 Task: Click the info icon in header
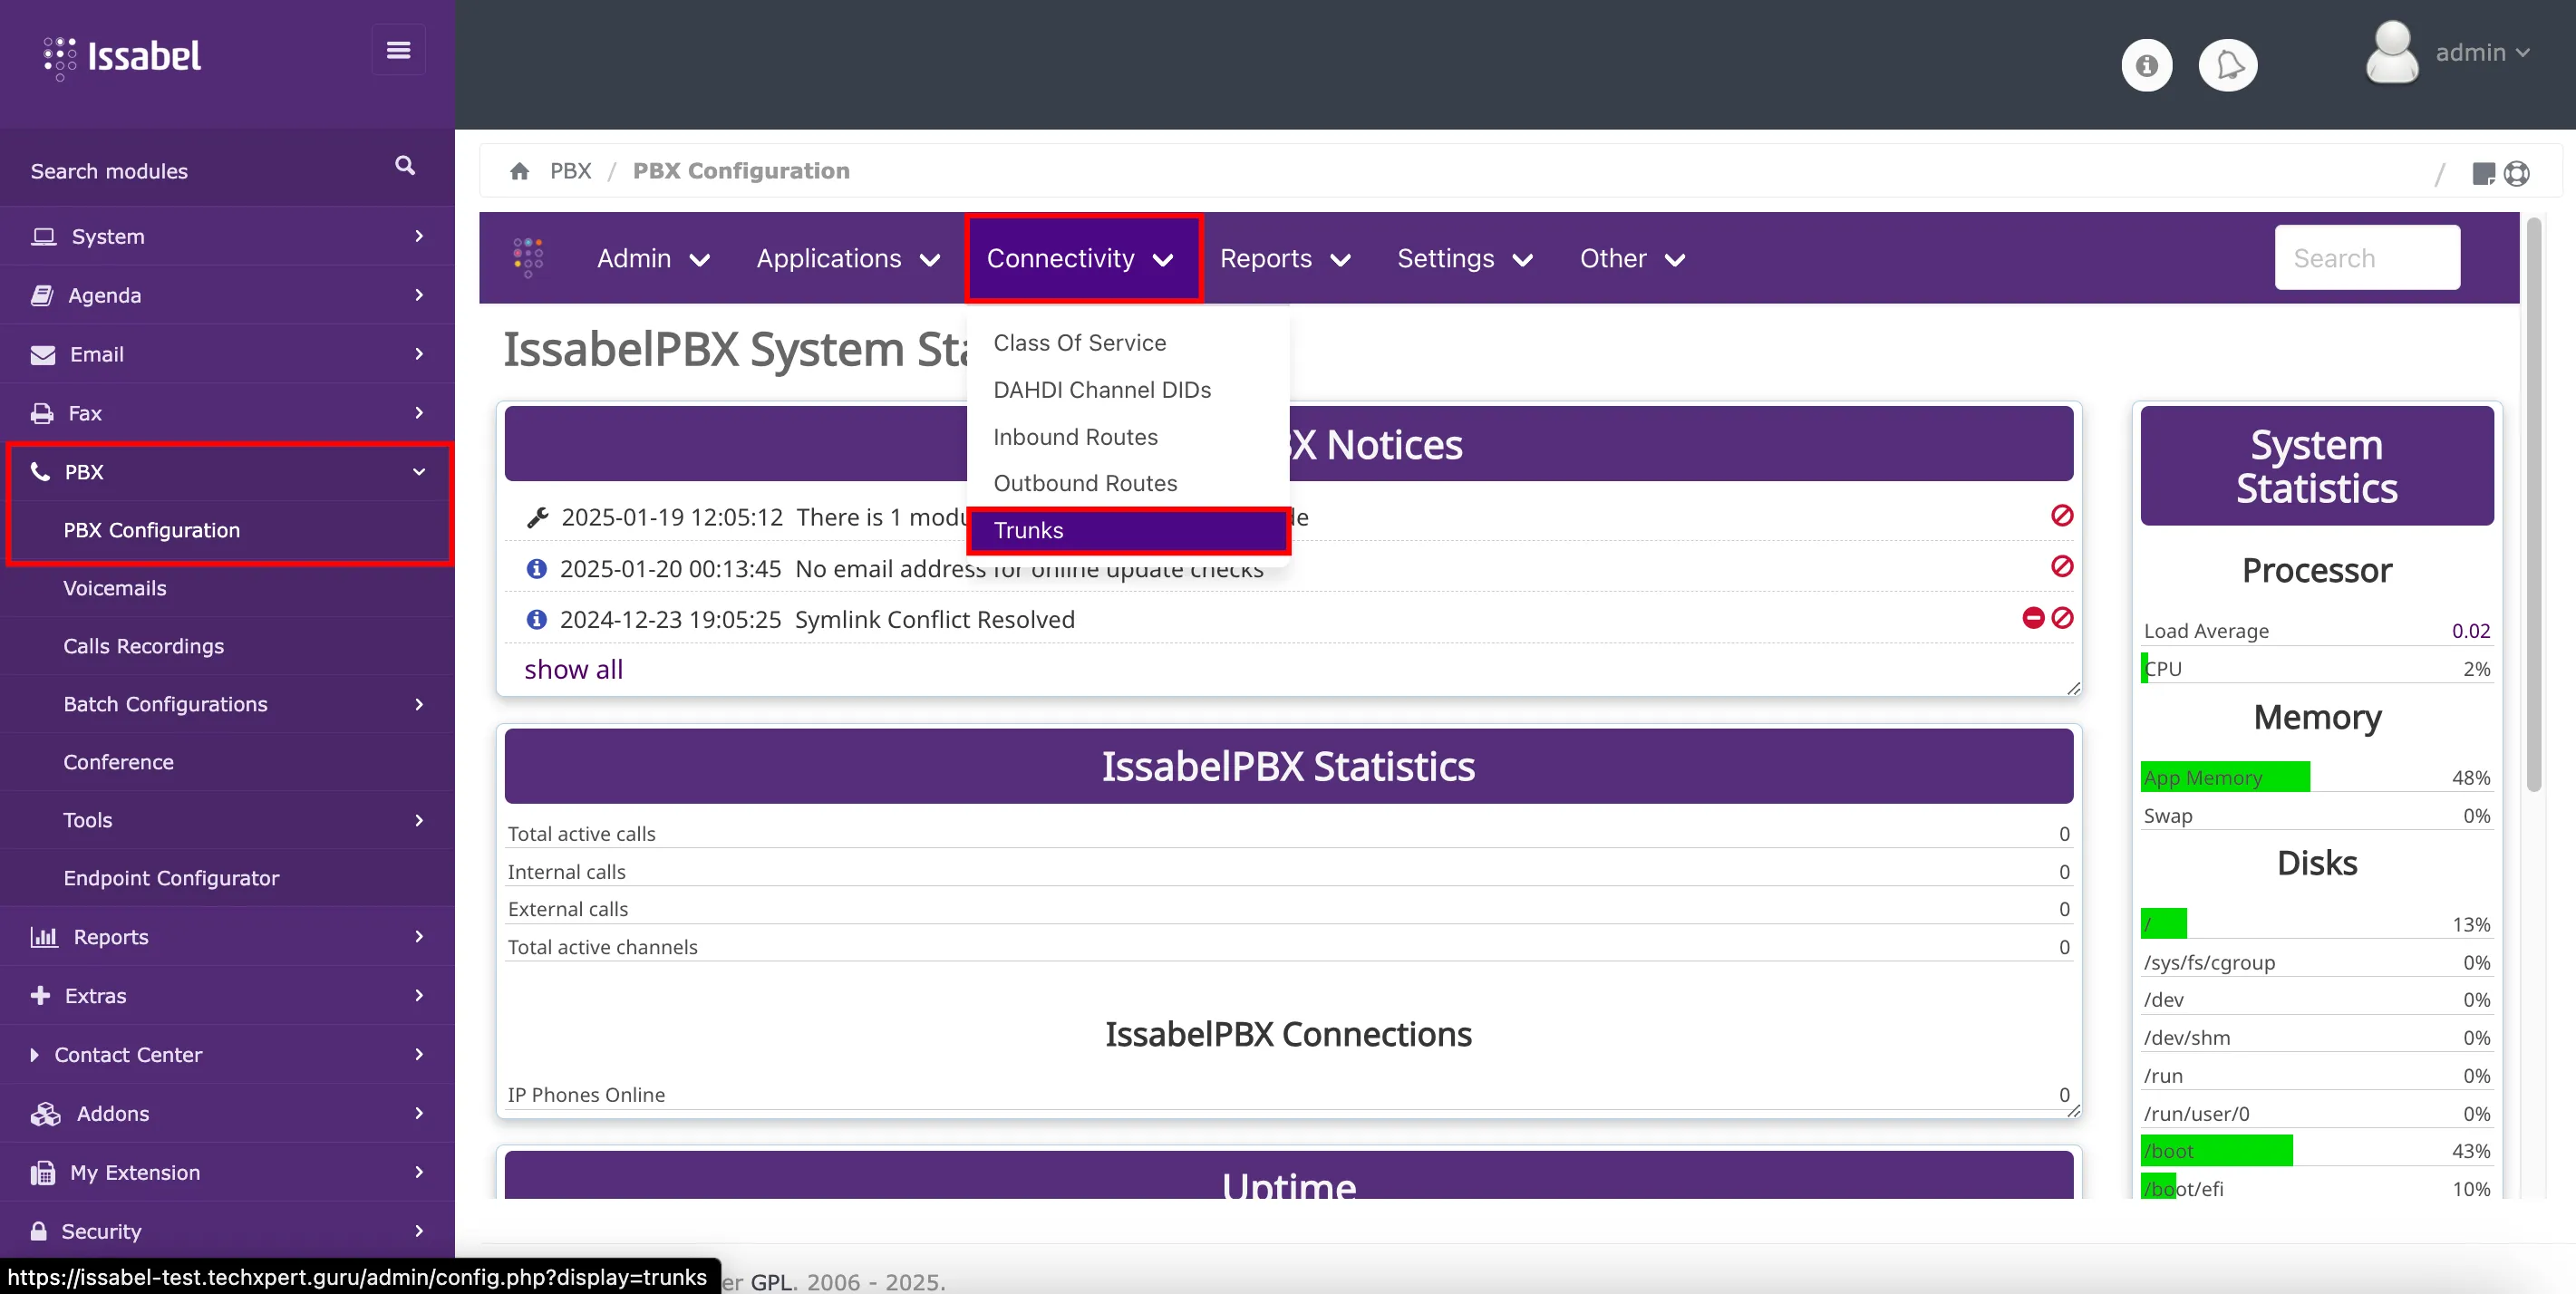(x=2146, y=66)
